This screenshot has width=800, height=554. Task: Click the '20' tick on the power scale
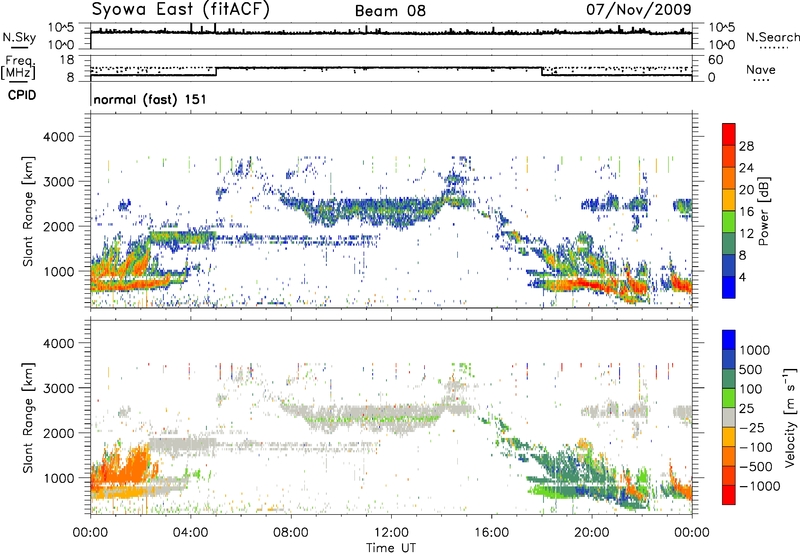[x=746, y=190]
